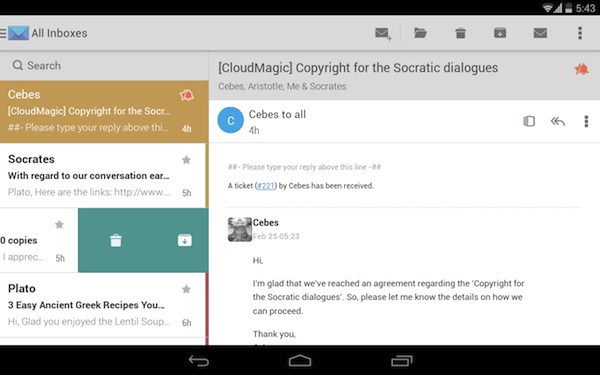Image resolution: width=600 pixels, height=375 pixels.
Task: Delete the open message via toolbar trash
Action: point(460,33)
